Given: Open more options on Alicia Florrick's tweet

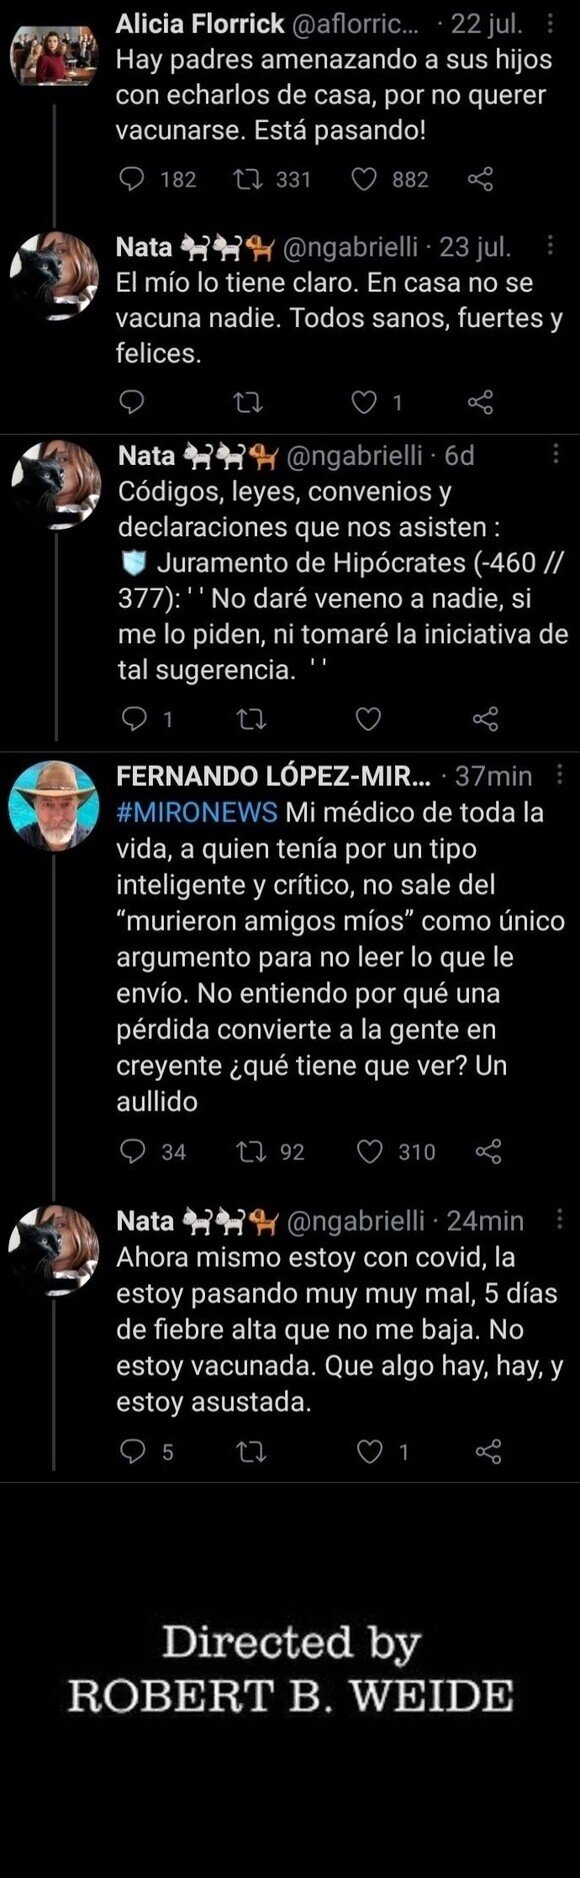Looking at the screenshot, I should click(x=550, y=24).
